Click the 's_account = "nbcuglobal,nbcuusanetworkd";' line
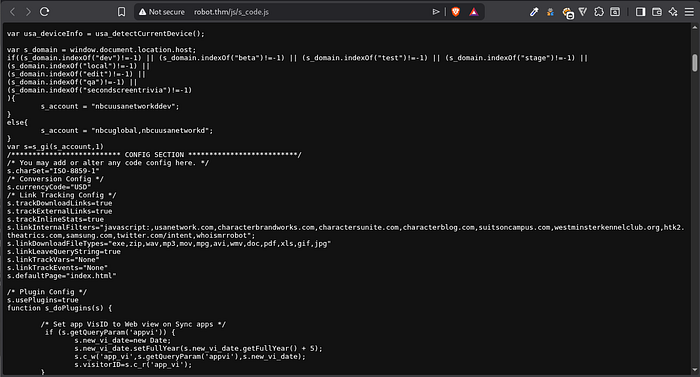This screenshot has width=700, height=377. coord(127,130)
